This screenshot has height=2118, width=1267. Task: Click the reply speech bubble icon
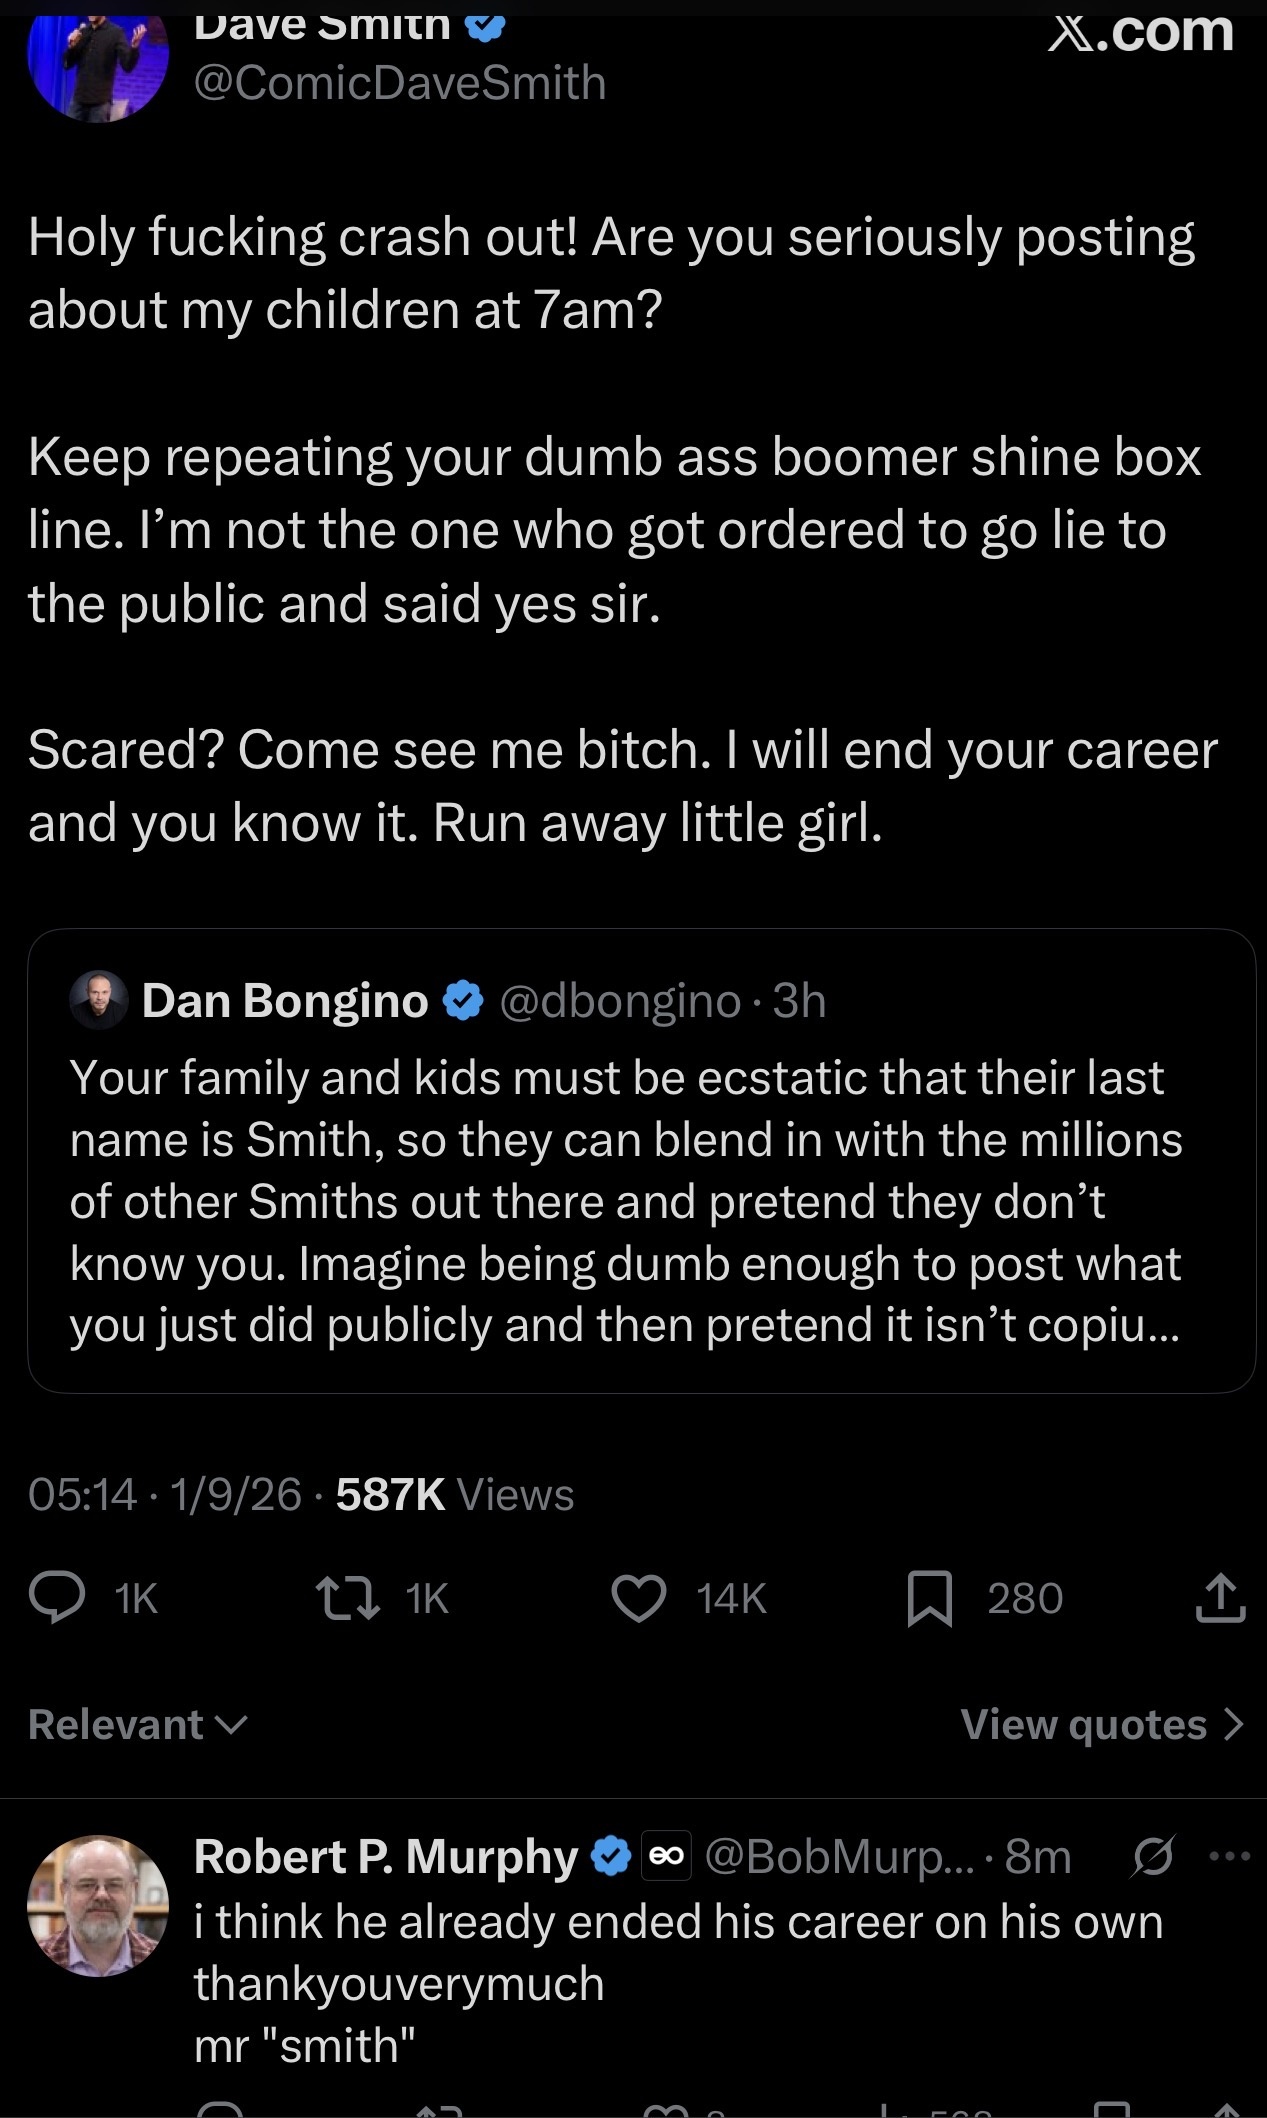57,1597
